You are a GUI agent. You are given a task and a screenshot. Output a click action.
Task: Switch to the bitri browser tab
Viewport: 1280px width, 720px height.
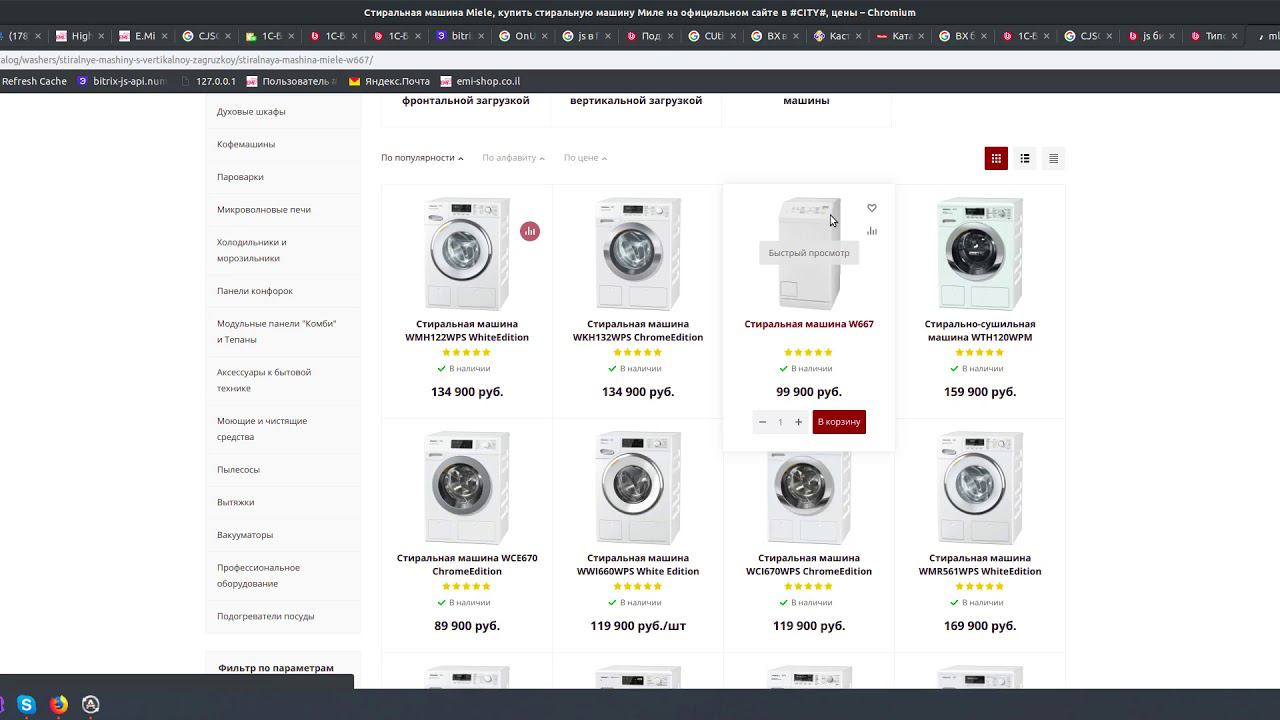(459, 36)
